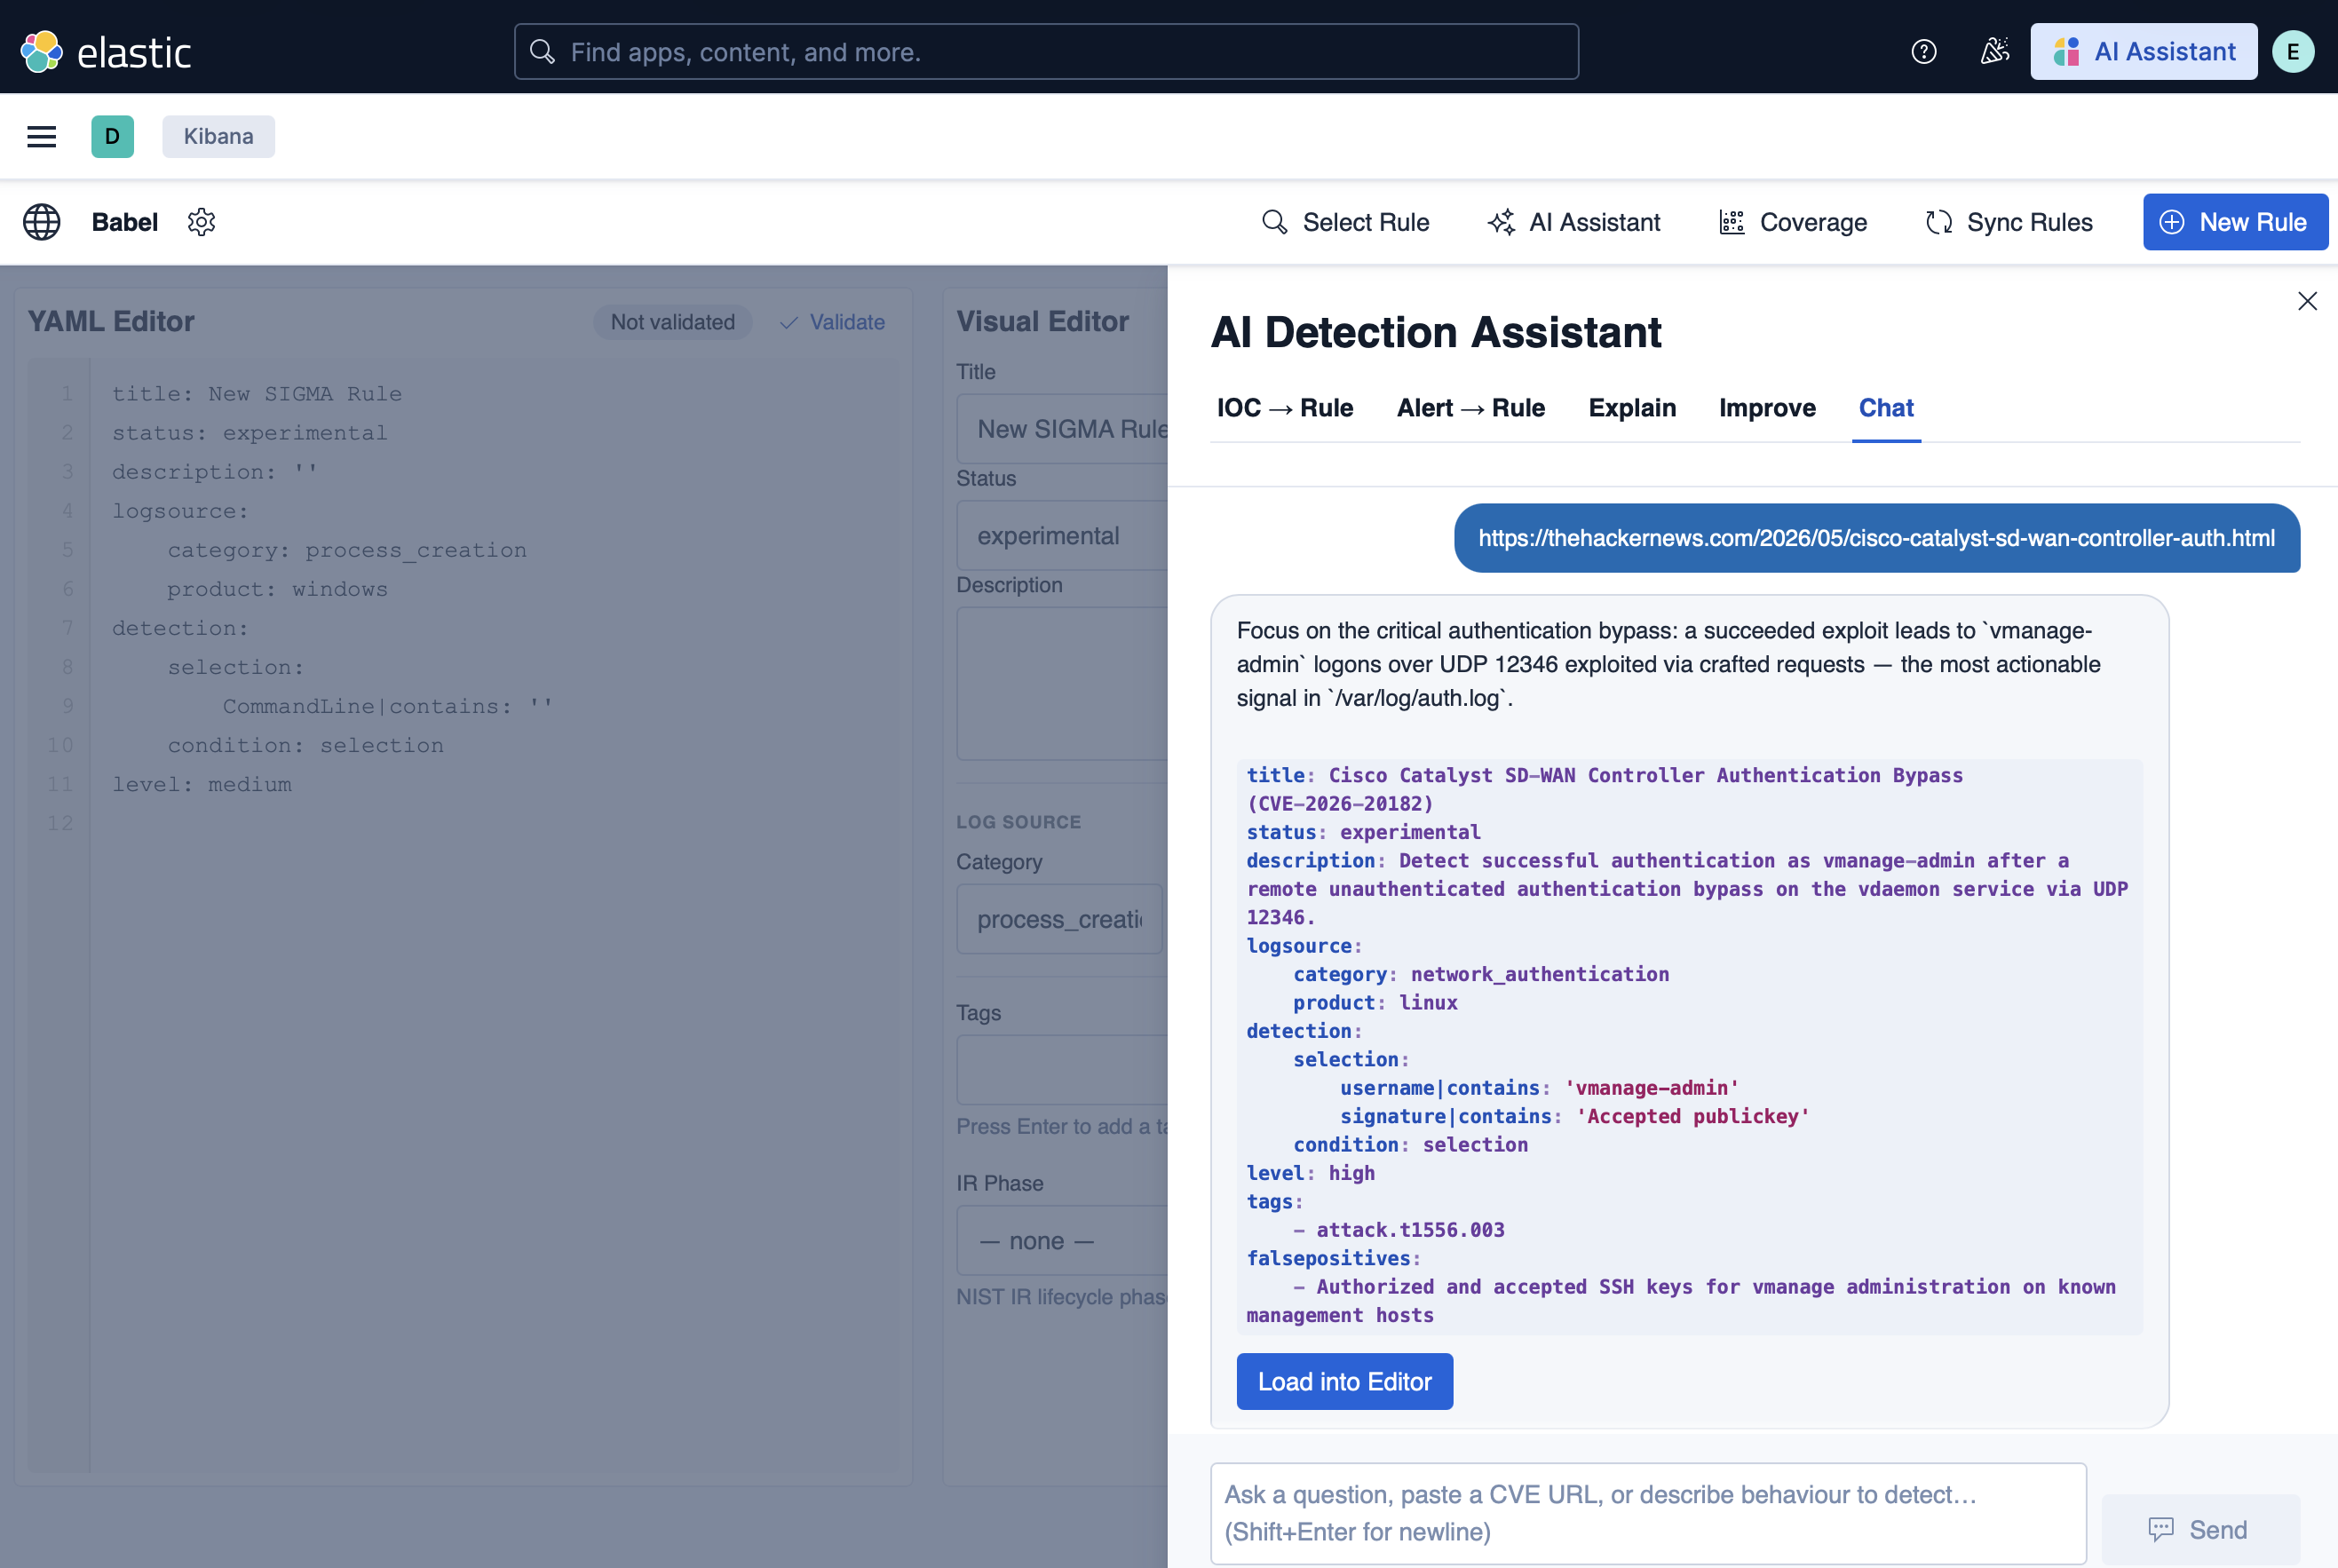Click the search magnifier icon in header
This screenshot has width=2338, height=1568.
click(x=542, y=52)
